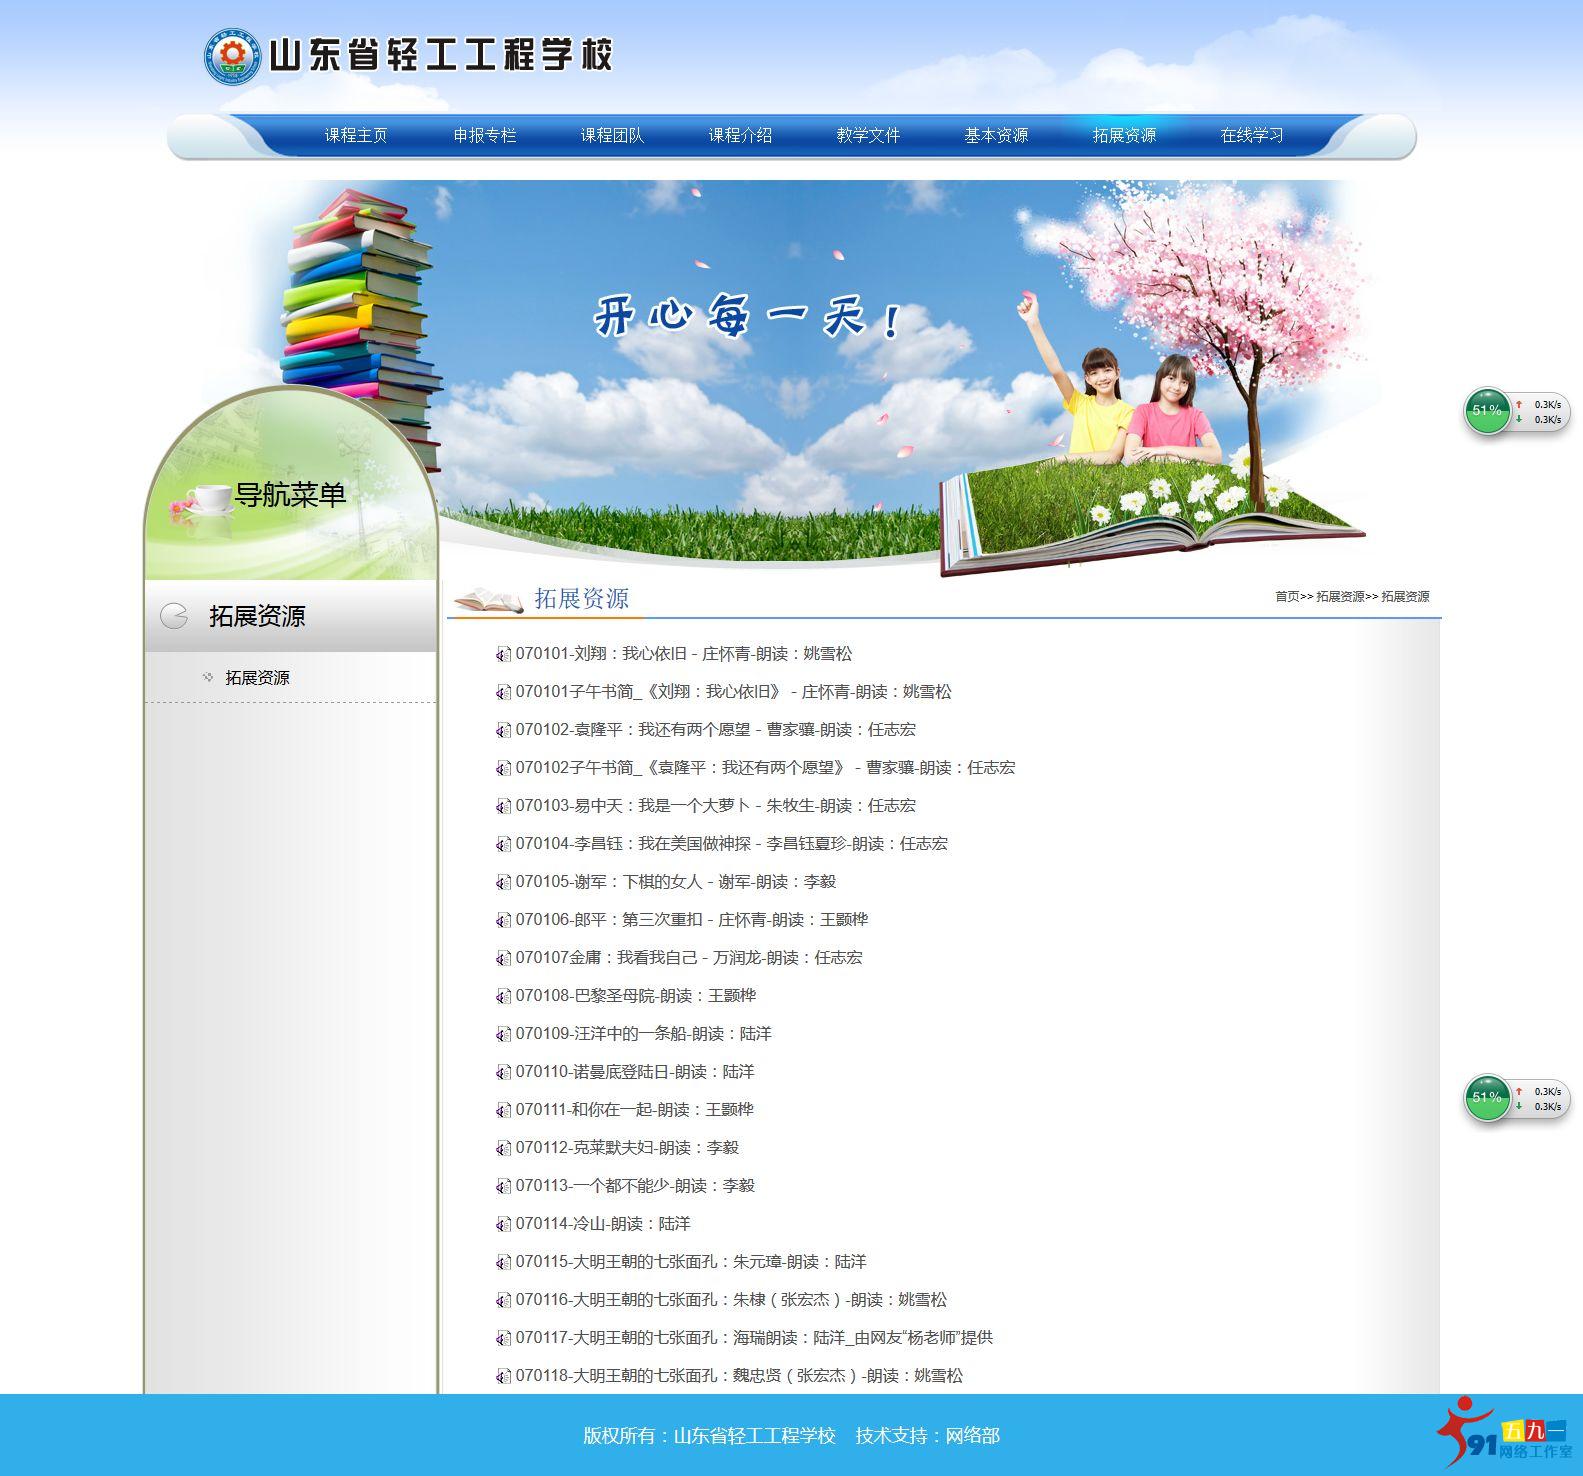Select 拓展资源 sidebar submenu link
The height and width of the screenshot is (1476, 1583).
click(x=257, y=678)
